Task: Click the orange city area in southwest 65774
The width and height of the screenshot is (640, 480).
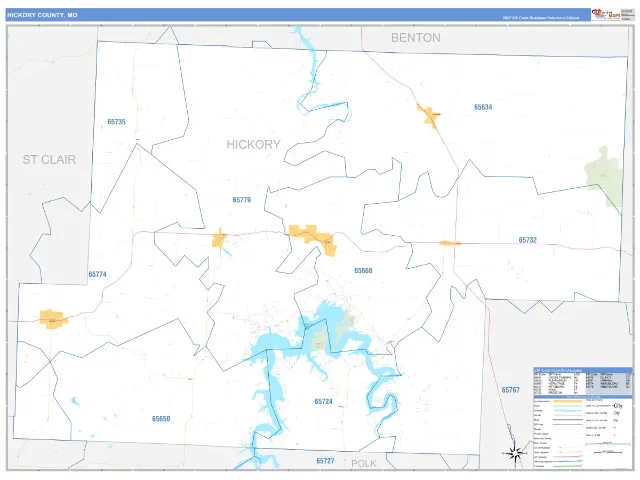Action: (53, 319)
